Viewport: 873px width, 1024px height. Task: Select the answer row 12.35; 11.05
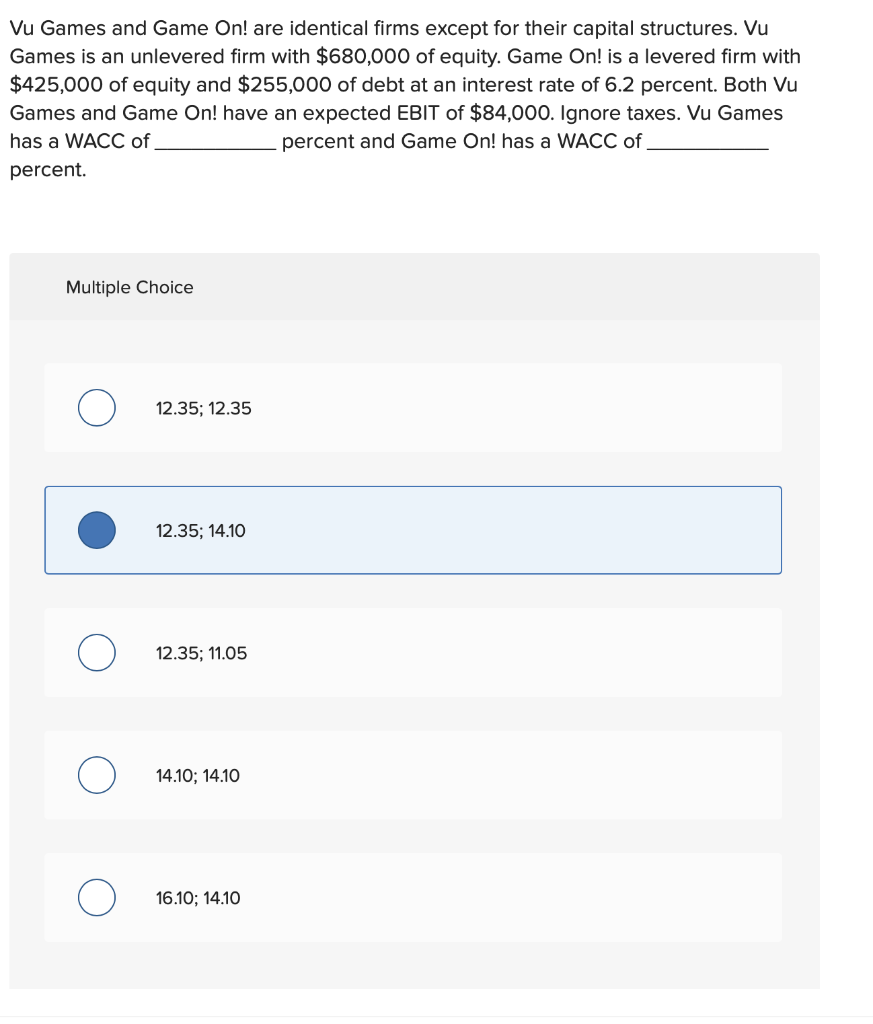413,652
